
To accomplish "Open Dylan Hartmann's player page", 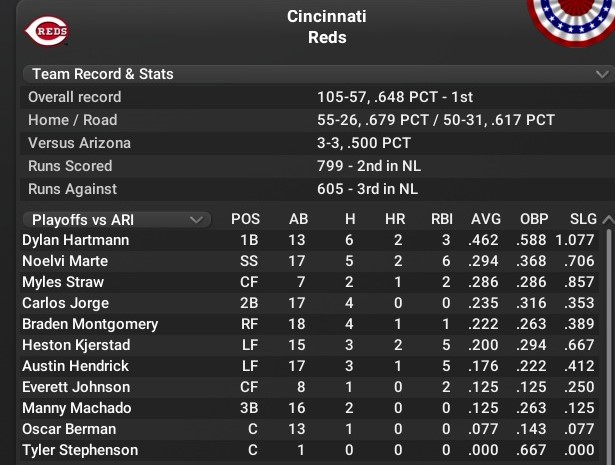I will point(75,240).
